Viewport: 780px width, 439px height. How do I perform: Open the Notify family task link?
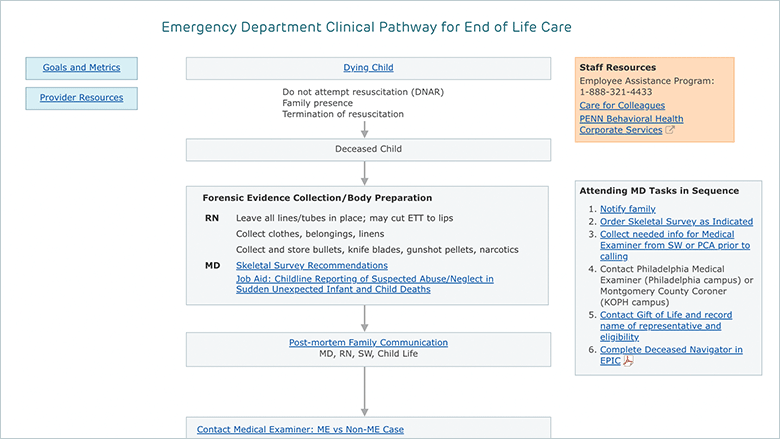[x=628, y=209]
